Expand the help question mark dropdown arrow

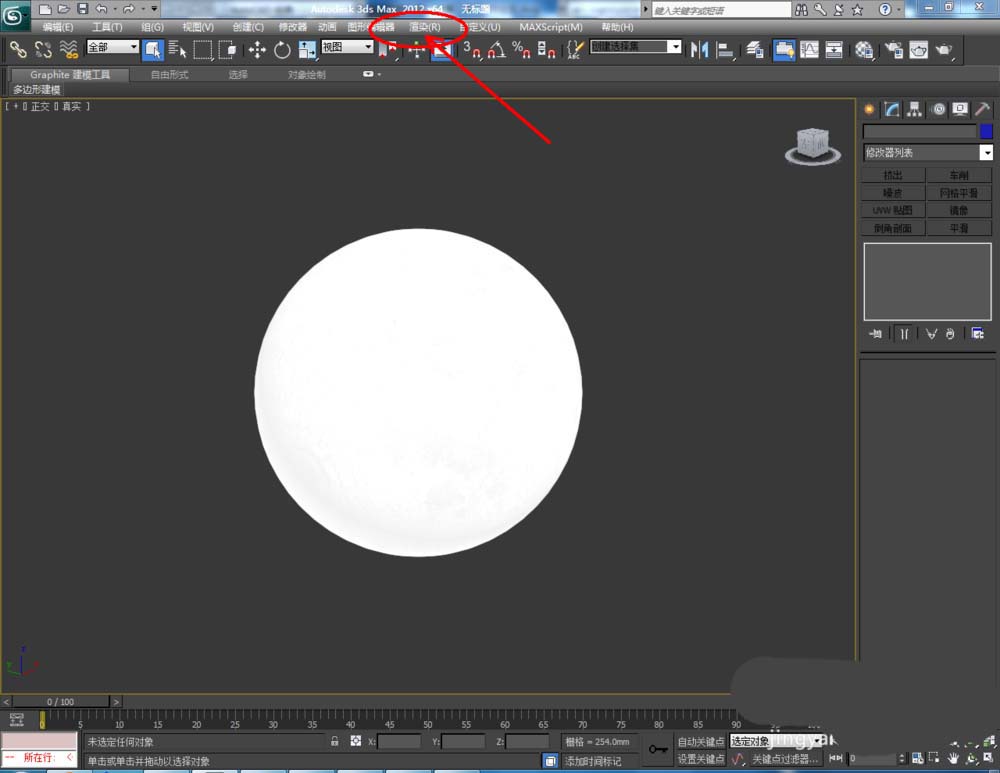tap(899, 10)
